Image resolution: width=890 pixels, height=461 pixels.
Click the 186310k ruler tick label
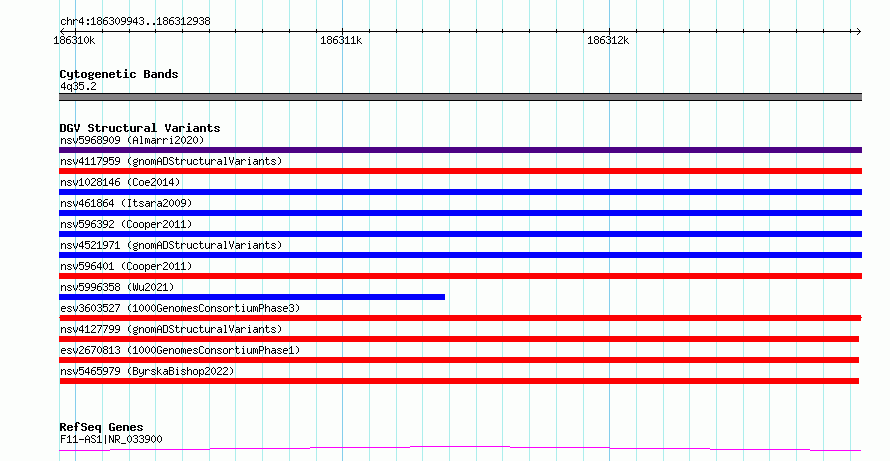(74, 40)
